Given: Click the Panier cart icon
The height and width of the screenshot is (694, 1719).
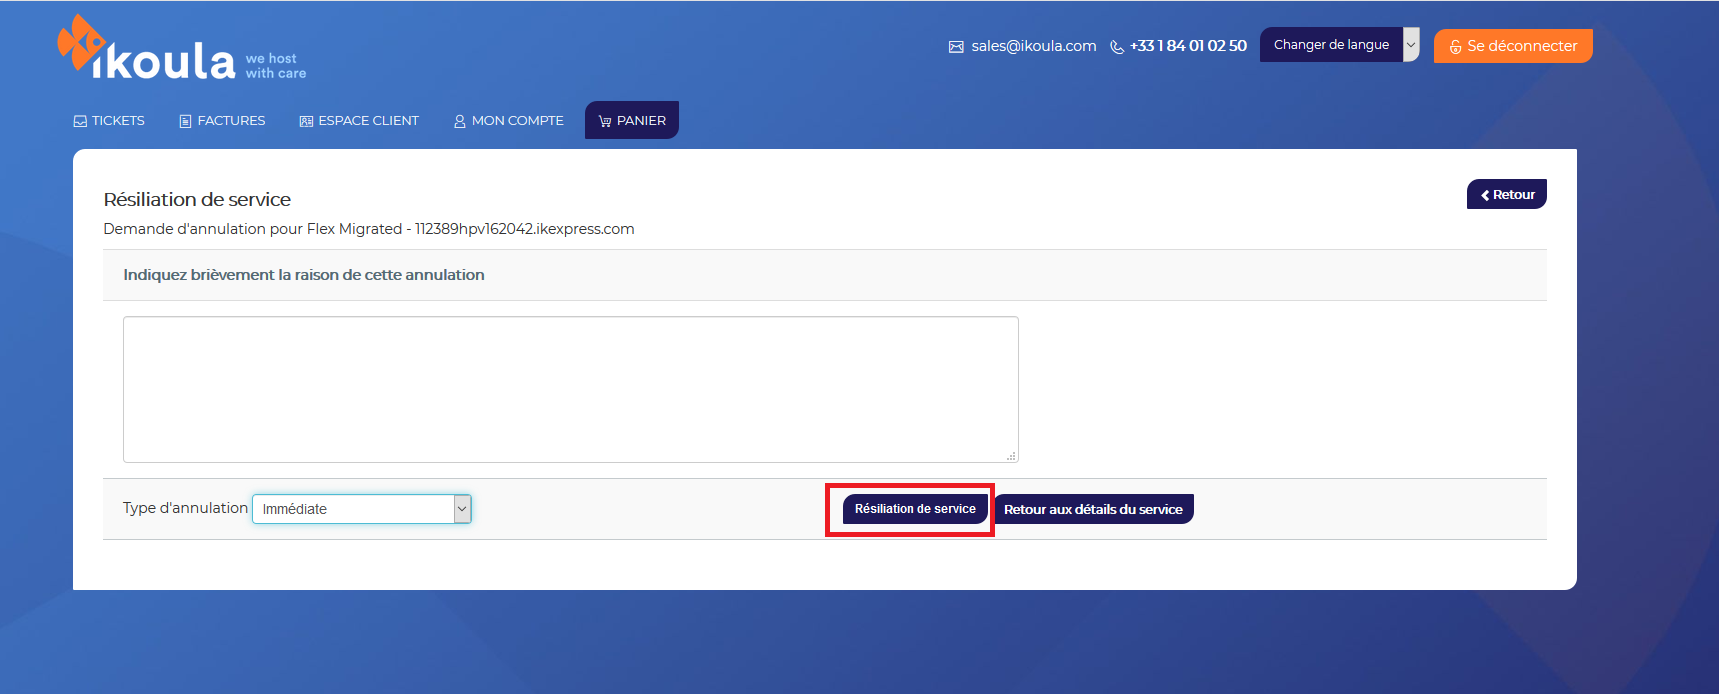Looking at the screenshot, I should tap(605, 121).
